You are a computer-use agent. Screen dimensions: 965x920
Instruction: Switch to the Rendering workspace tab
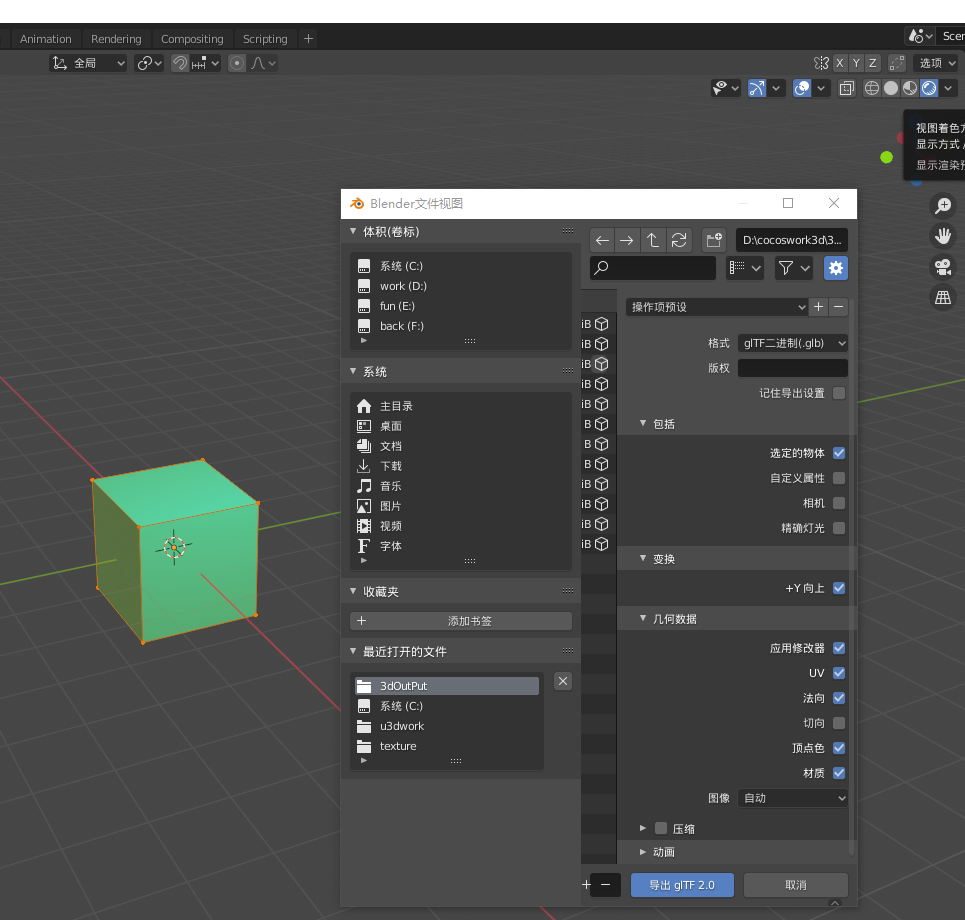point(116,39)
